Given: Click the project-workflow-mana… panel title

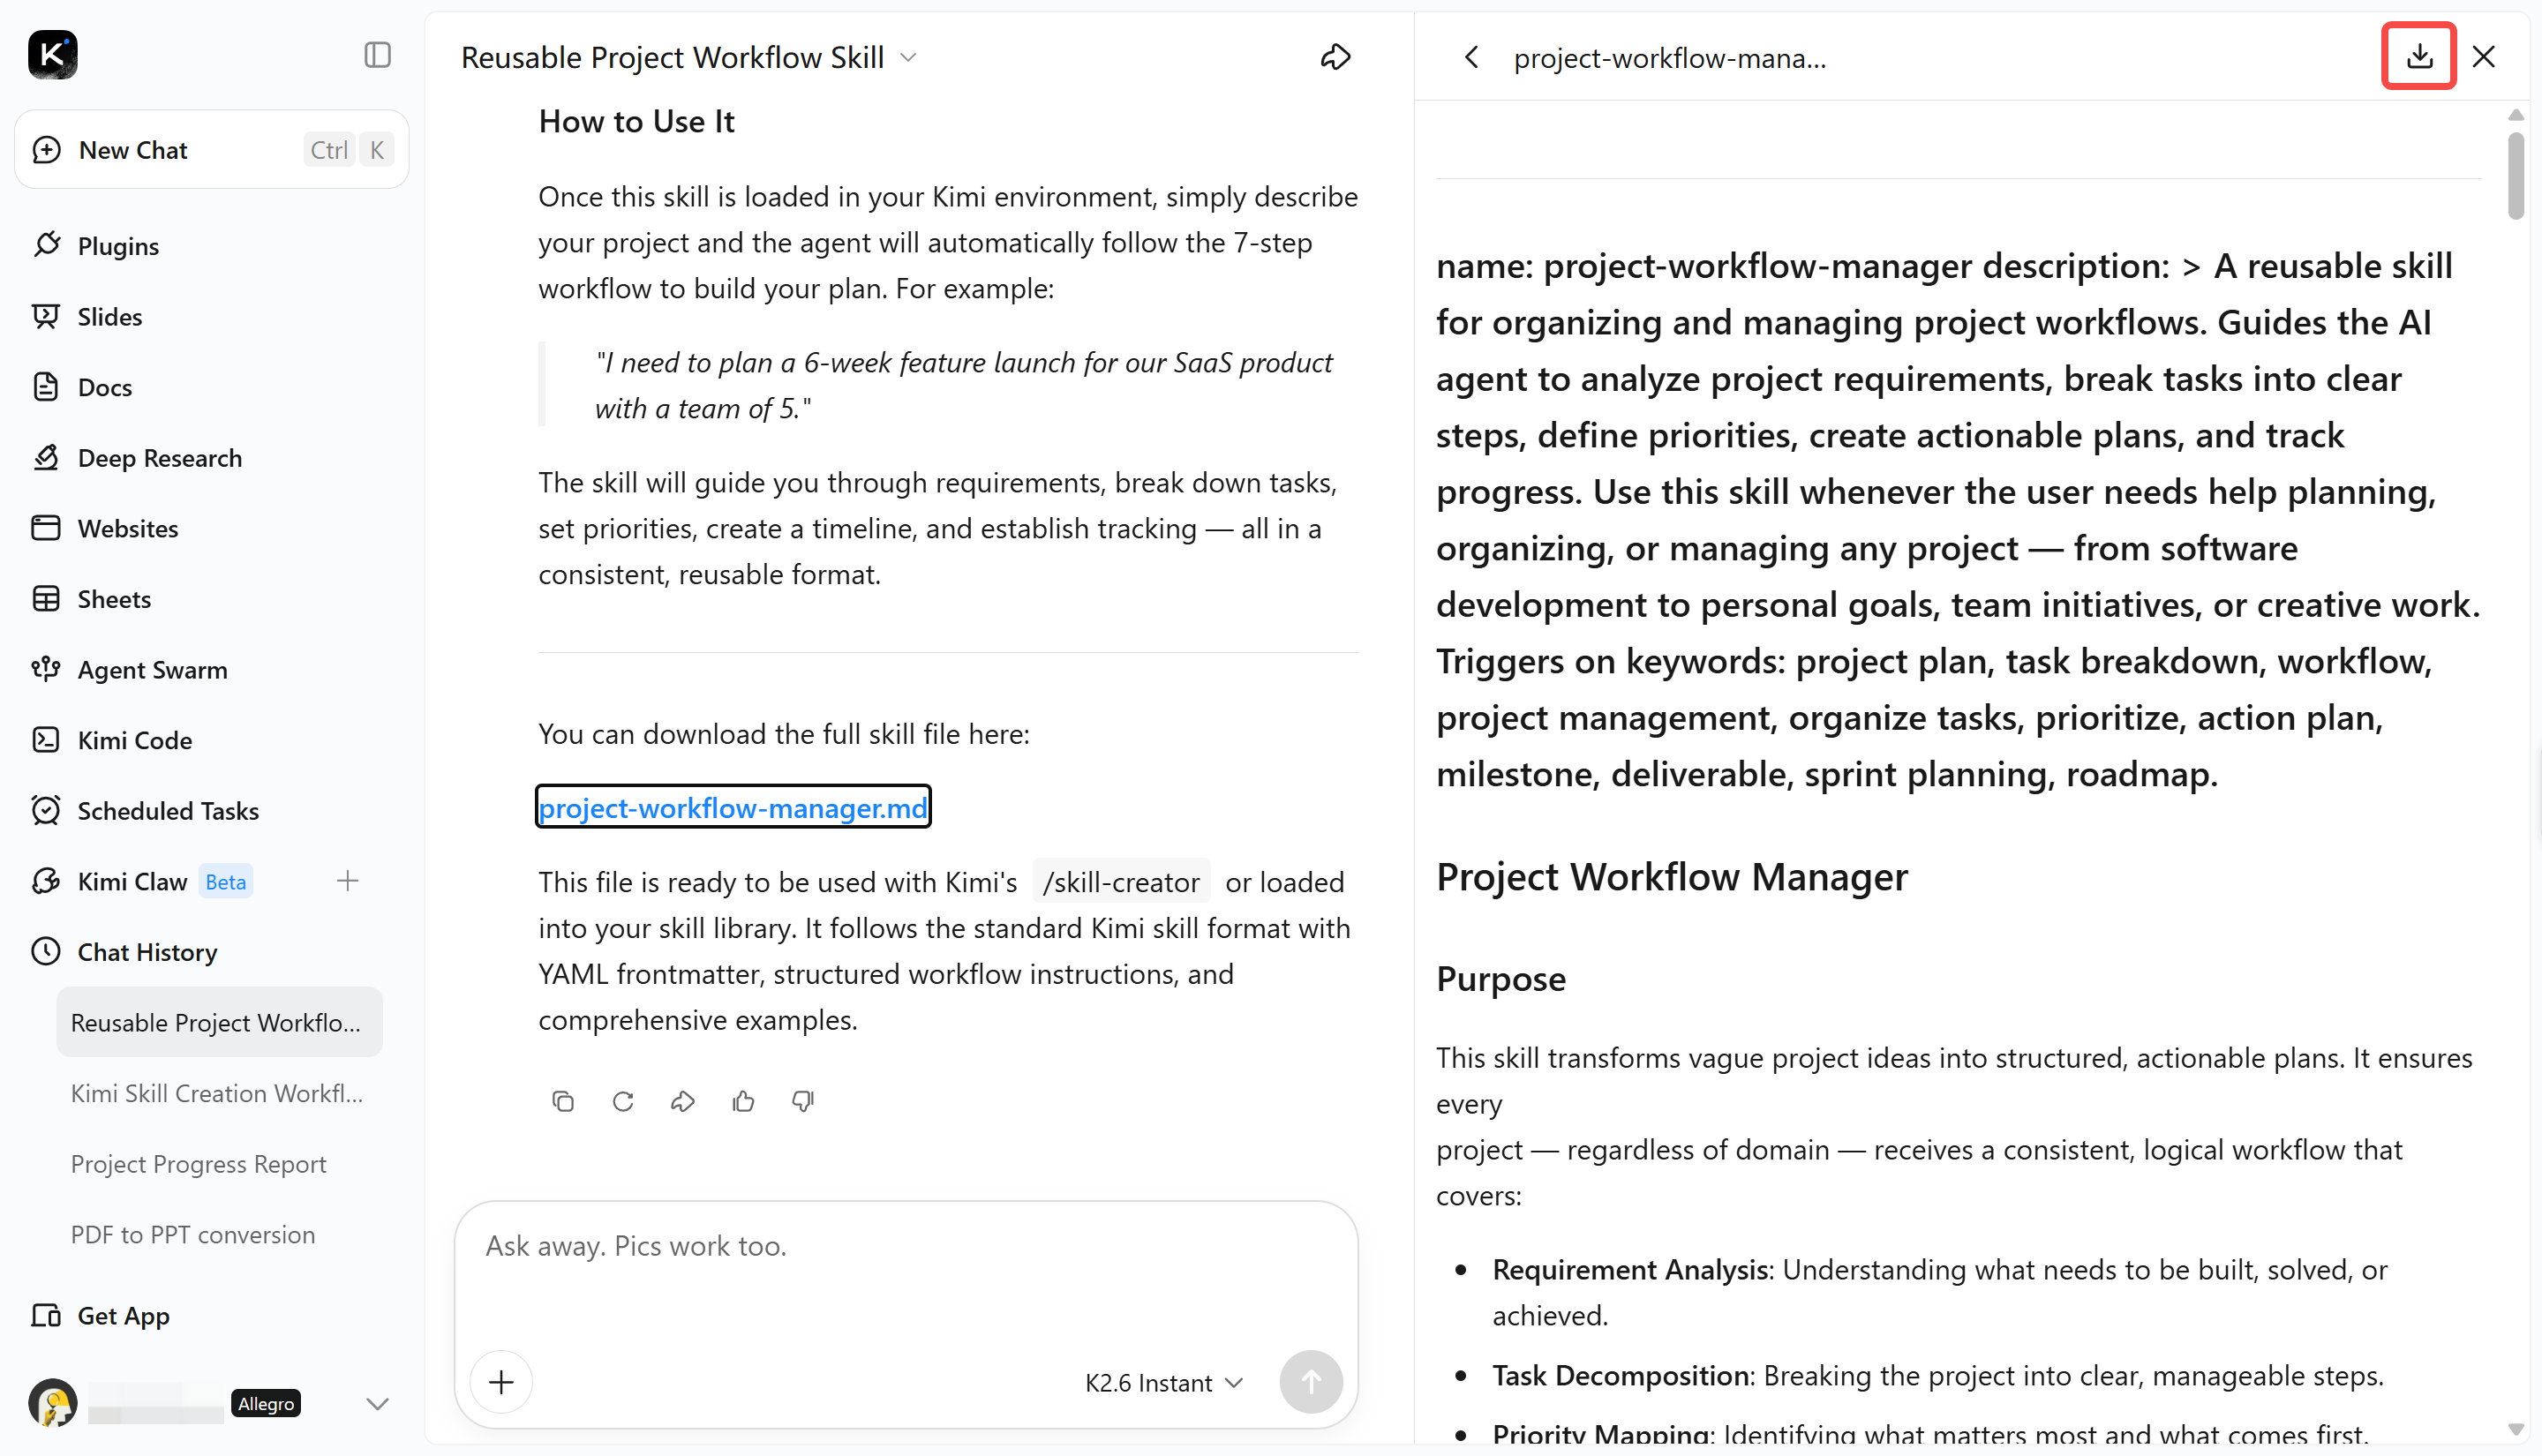Looking at the screenshot, I should (x=1669, y=58).
